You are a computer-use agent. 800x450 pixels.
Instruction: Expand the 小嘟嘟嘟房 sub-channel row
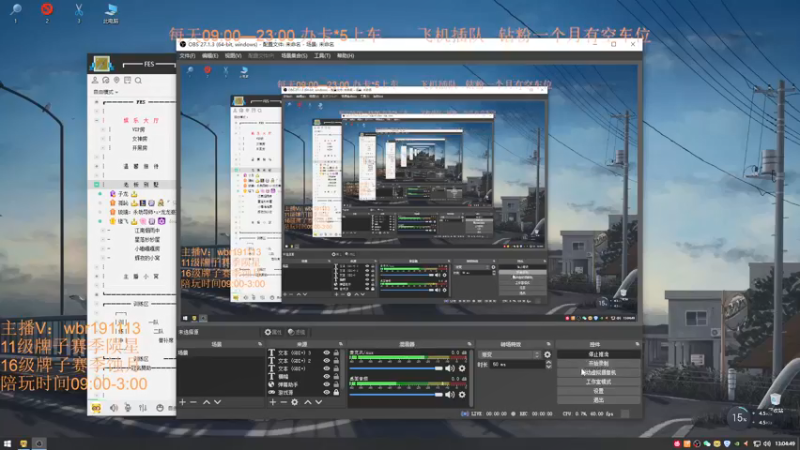(103, 248)
